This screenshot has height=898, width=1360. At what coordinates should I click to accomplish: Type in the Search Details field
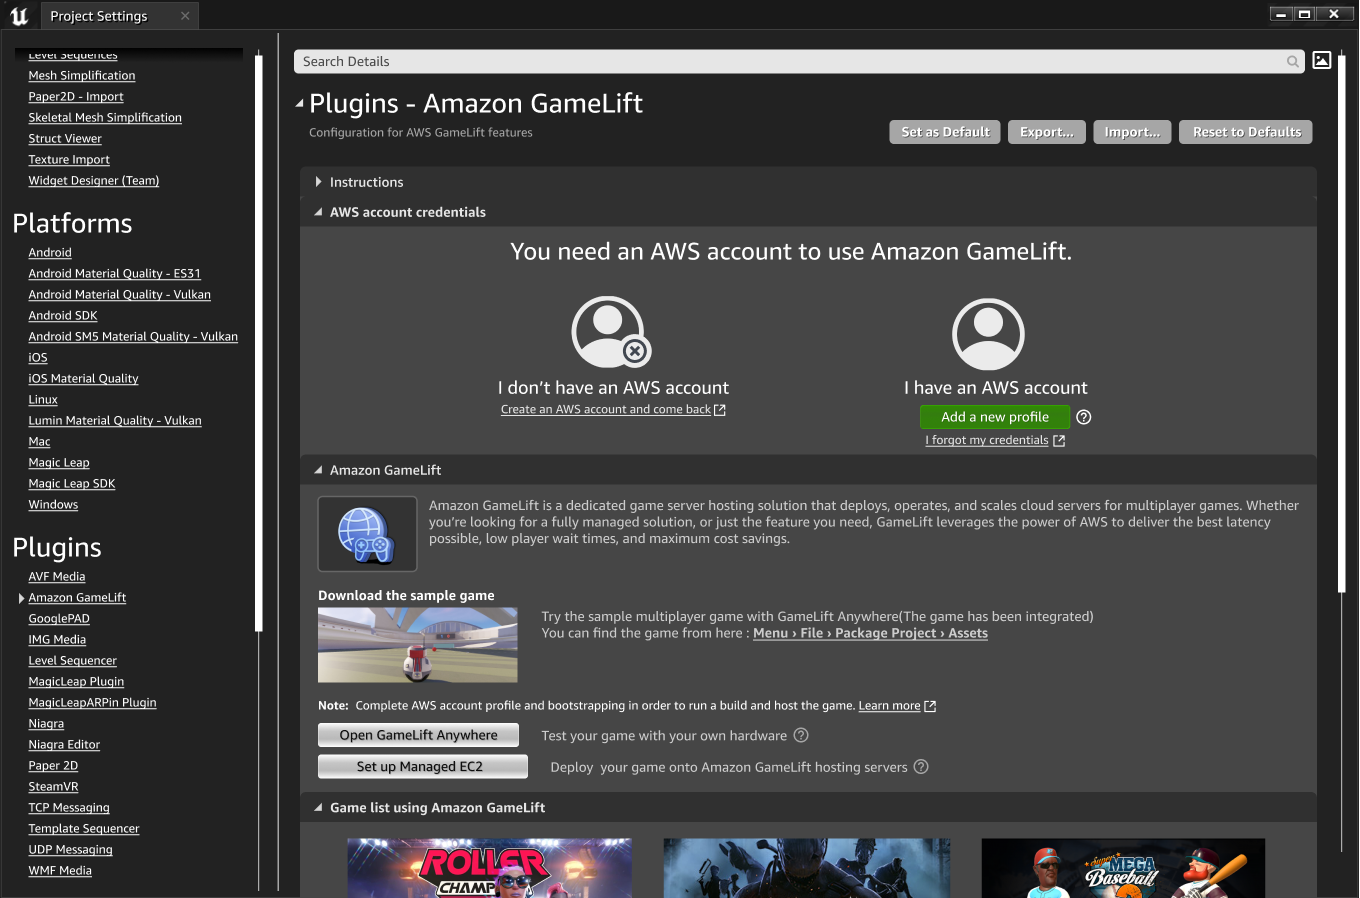[x=790, y=62]
